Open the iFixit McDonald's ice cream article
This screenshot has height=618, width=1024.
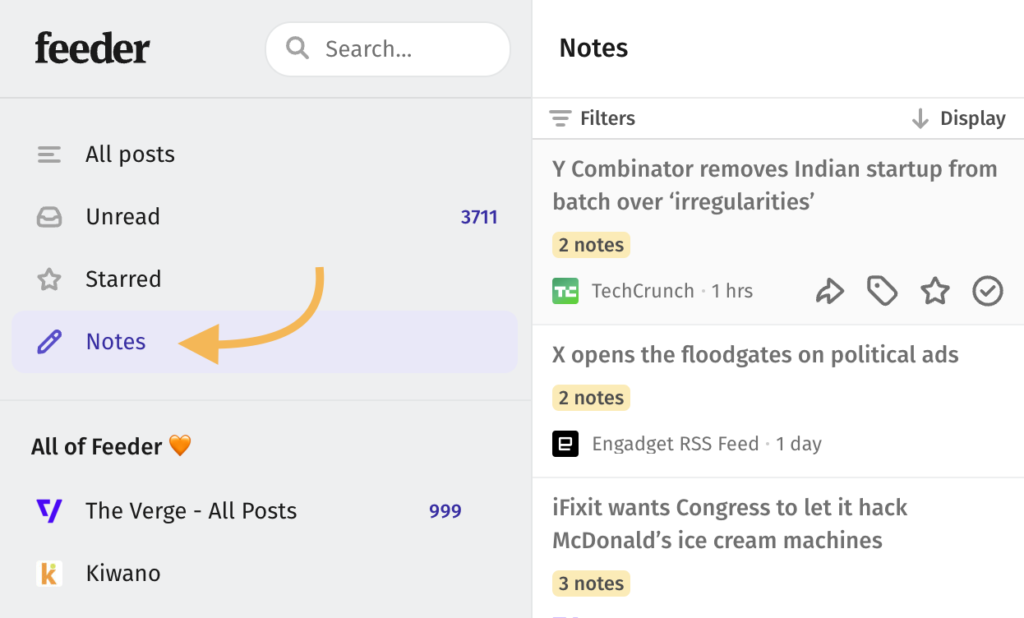coord(729,524)
